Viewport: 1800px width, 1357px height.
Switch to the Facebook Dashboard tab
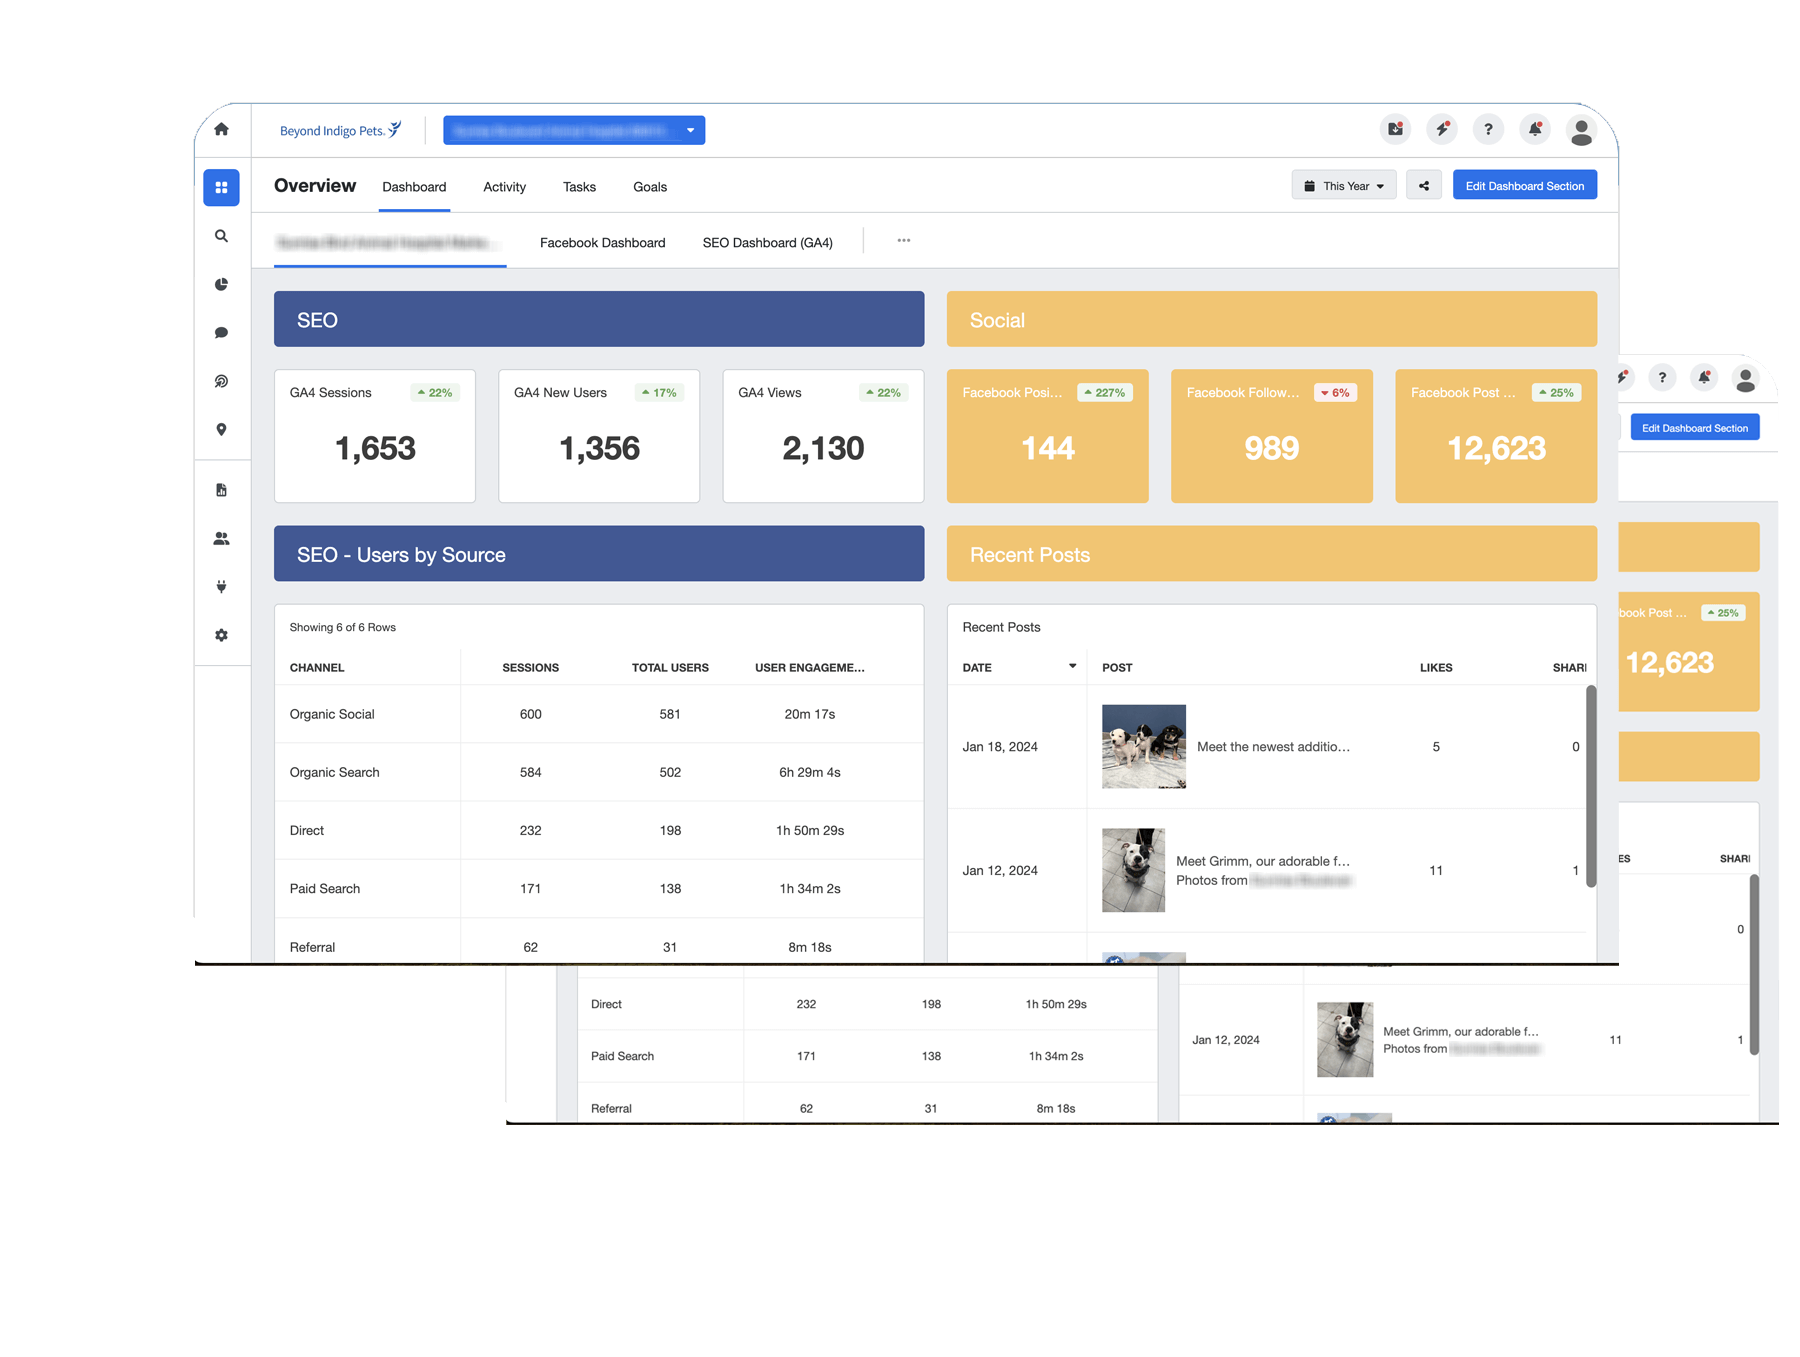pyautogui.click(x=601, y=242)
